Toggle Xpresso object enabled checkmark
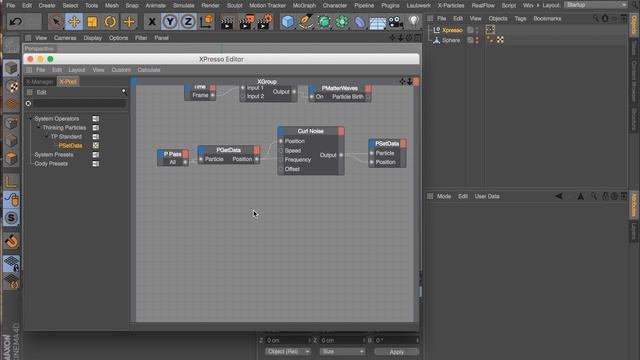This screenshot has height=360, width=640. [x=470, y=30]
